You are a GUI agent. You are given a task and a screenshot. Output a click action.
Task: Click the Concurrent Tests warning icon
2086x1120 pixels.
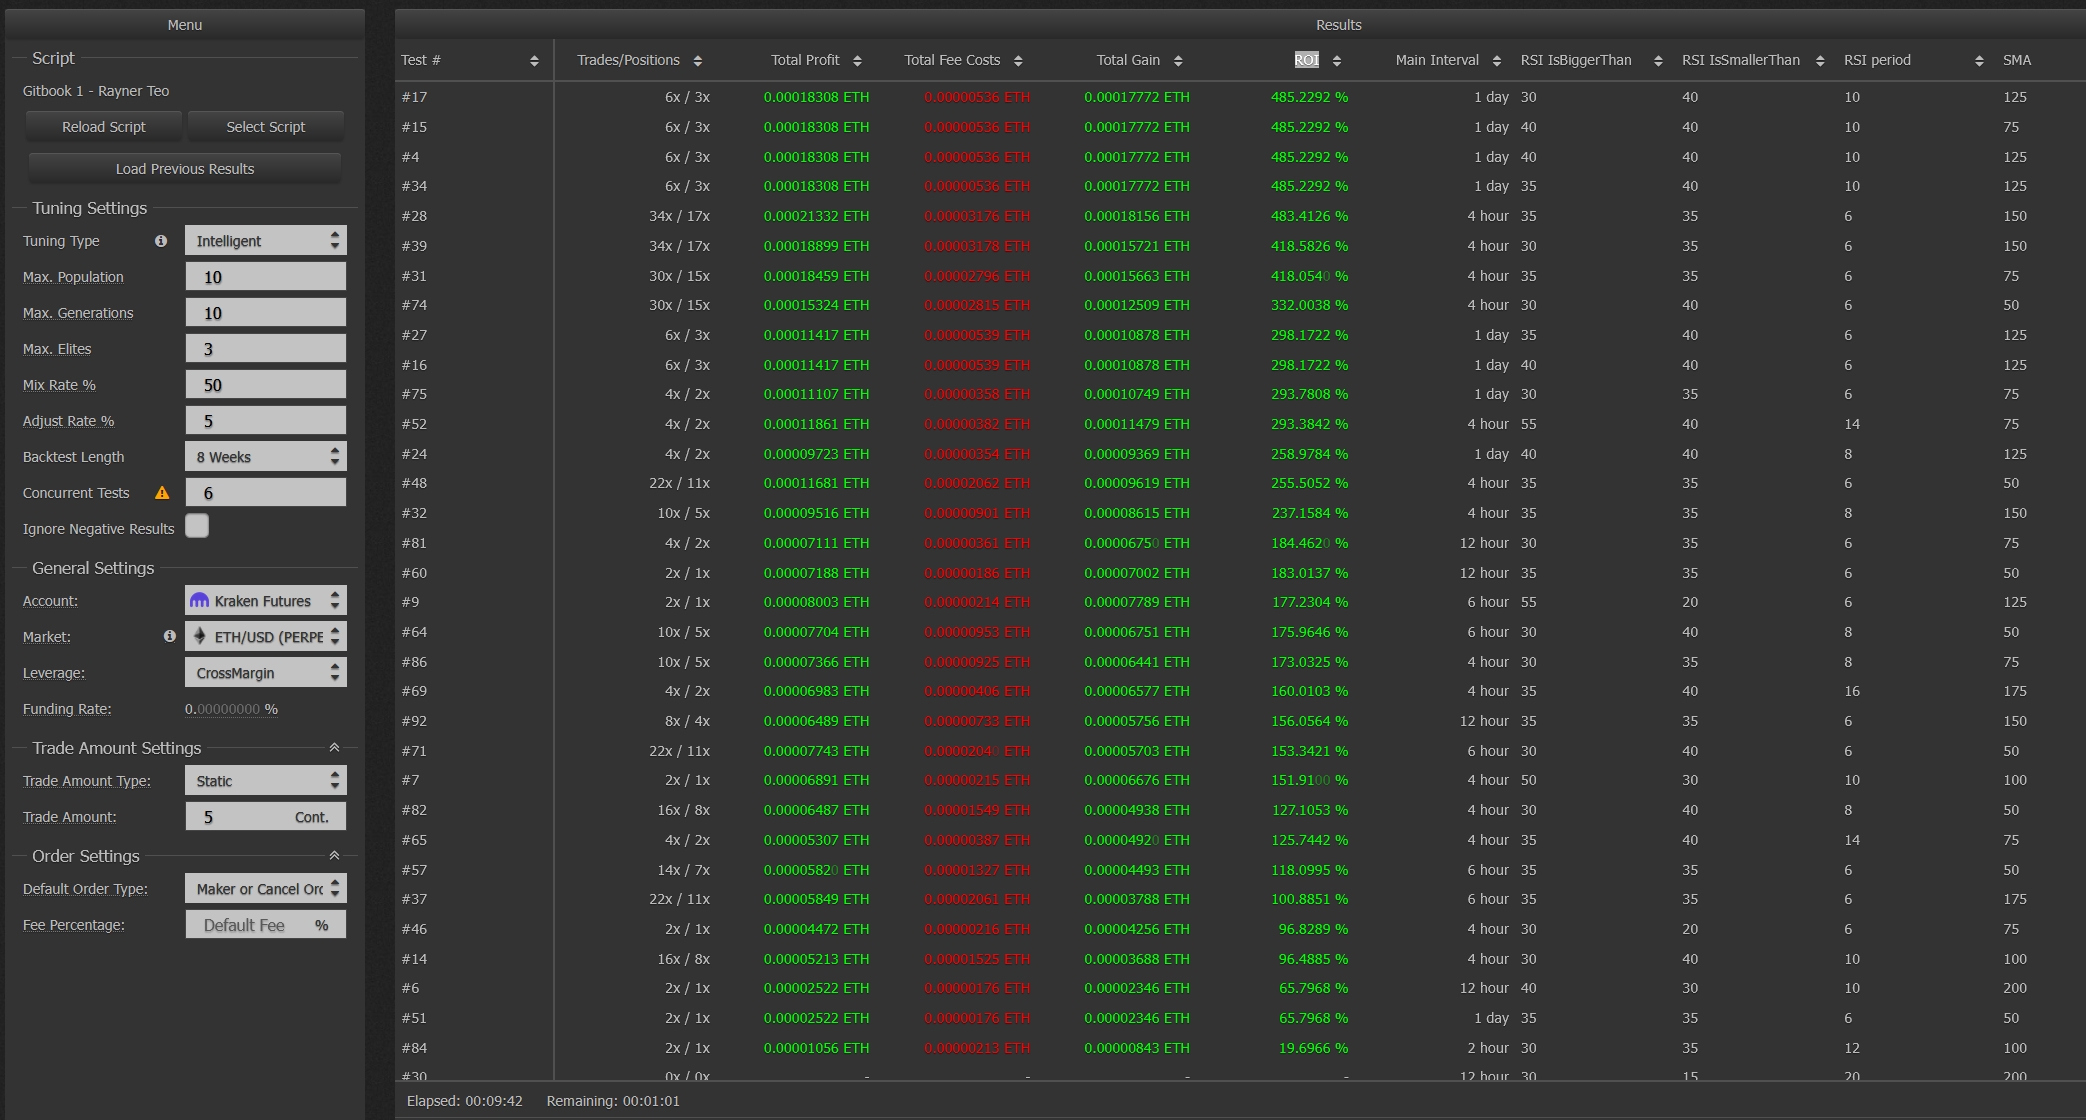(x=162, y=493)
